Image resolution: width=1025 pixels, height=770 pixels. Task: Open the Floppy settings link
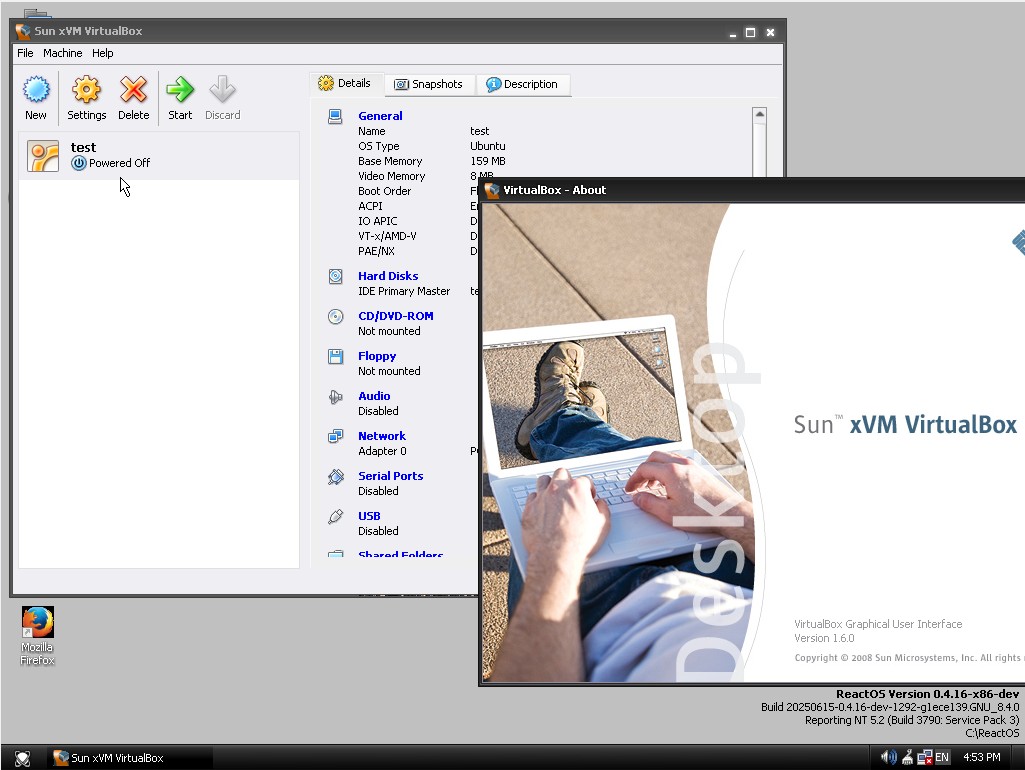pyautogui.click(x=377, y=356)
